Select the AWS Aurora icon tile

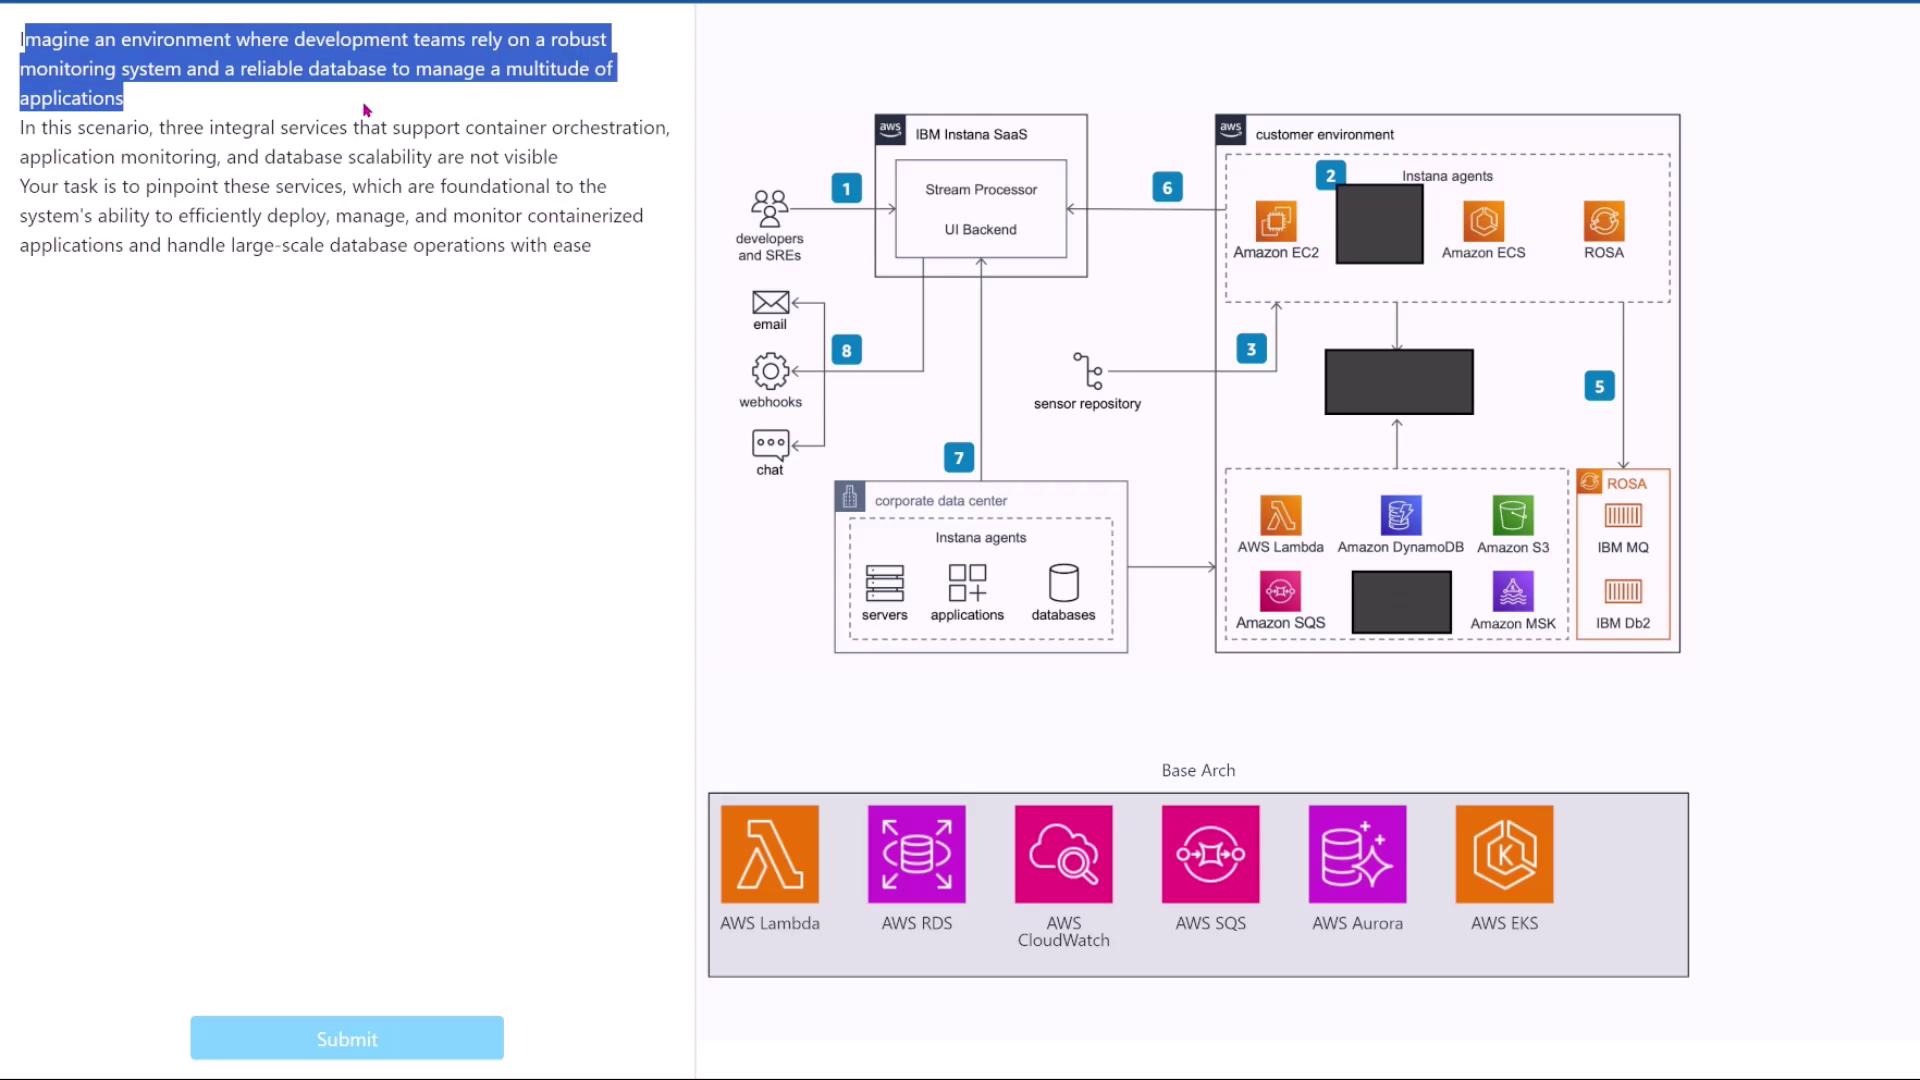(1357, 854)
